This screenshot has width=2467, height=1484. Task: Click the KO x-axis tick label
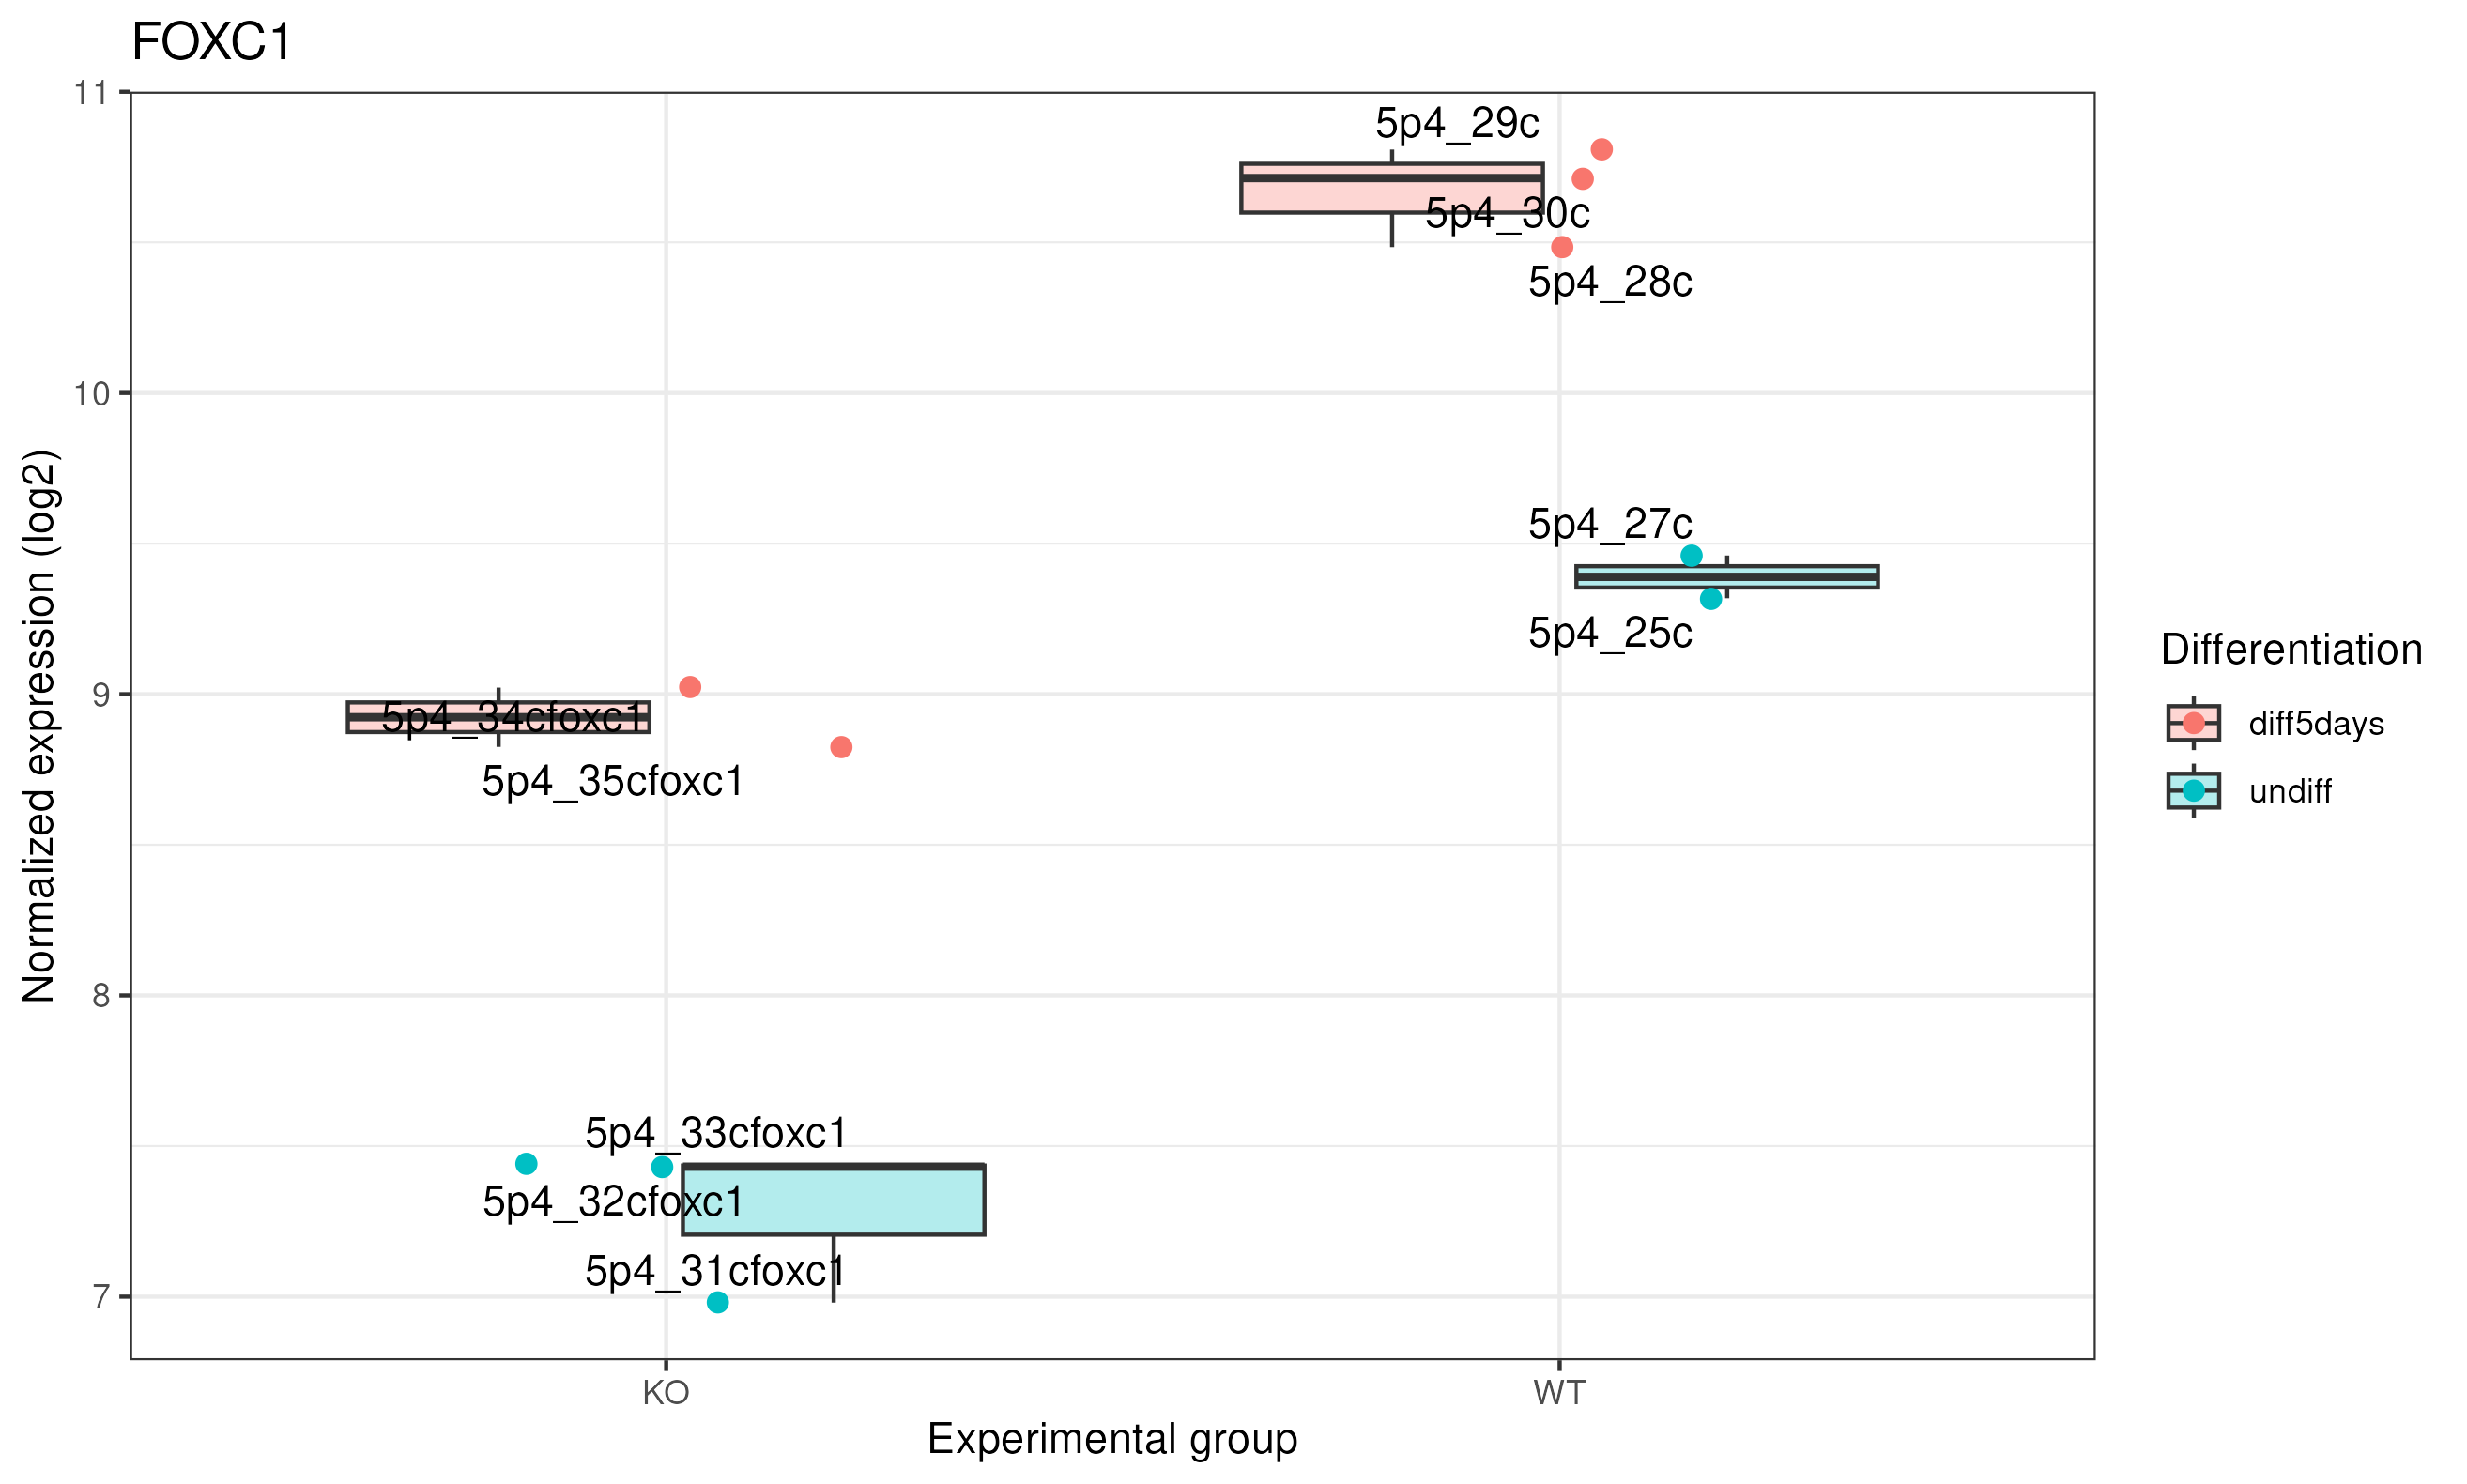click(666, 1393)
